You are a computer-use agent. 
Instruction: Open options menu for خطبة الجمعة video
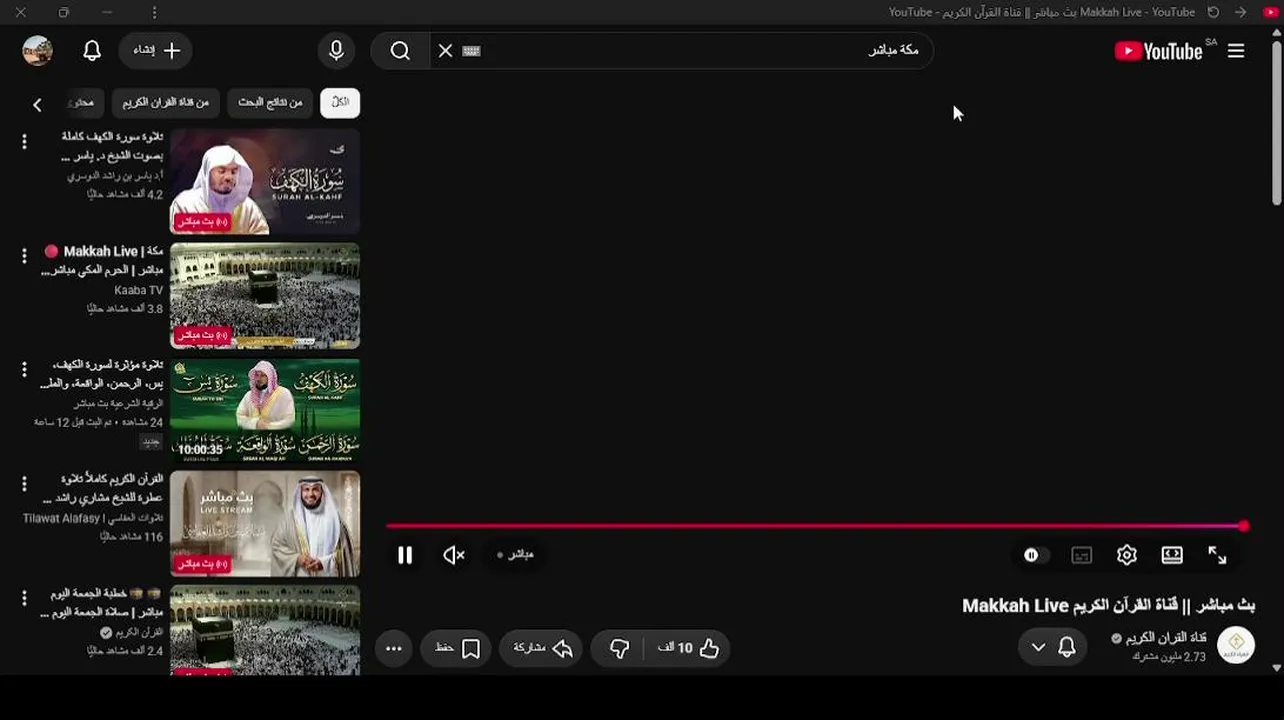coord(24,598)
